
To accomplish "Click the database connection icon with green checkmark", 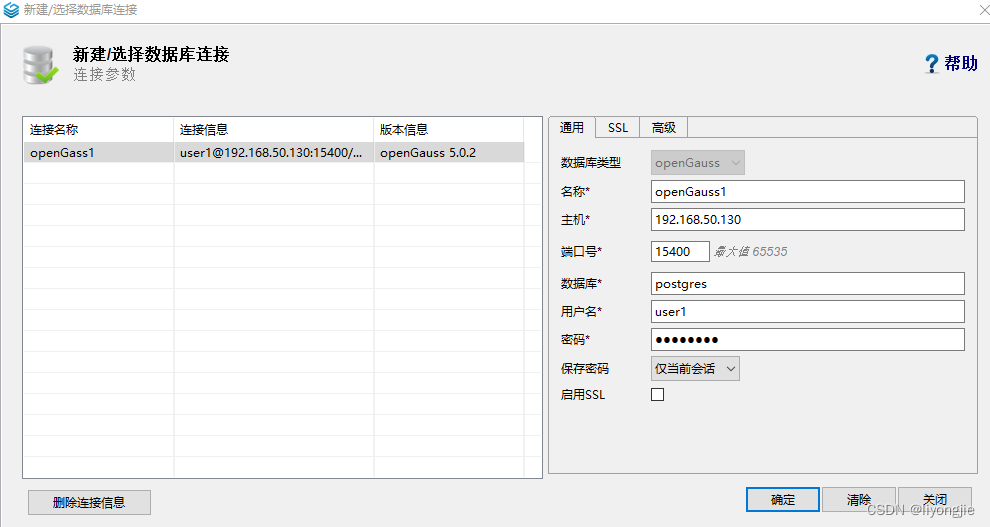I will pyautogui.click(x=40, y=64).
